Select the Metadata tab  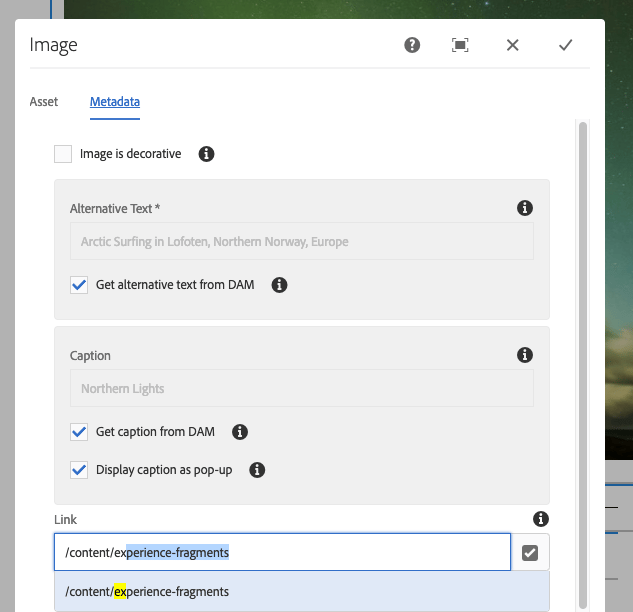point(115,102)
